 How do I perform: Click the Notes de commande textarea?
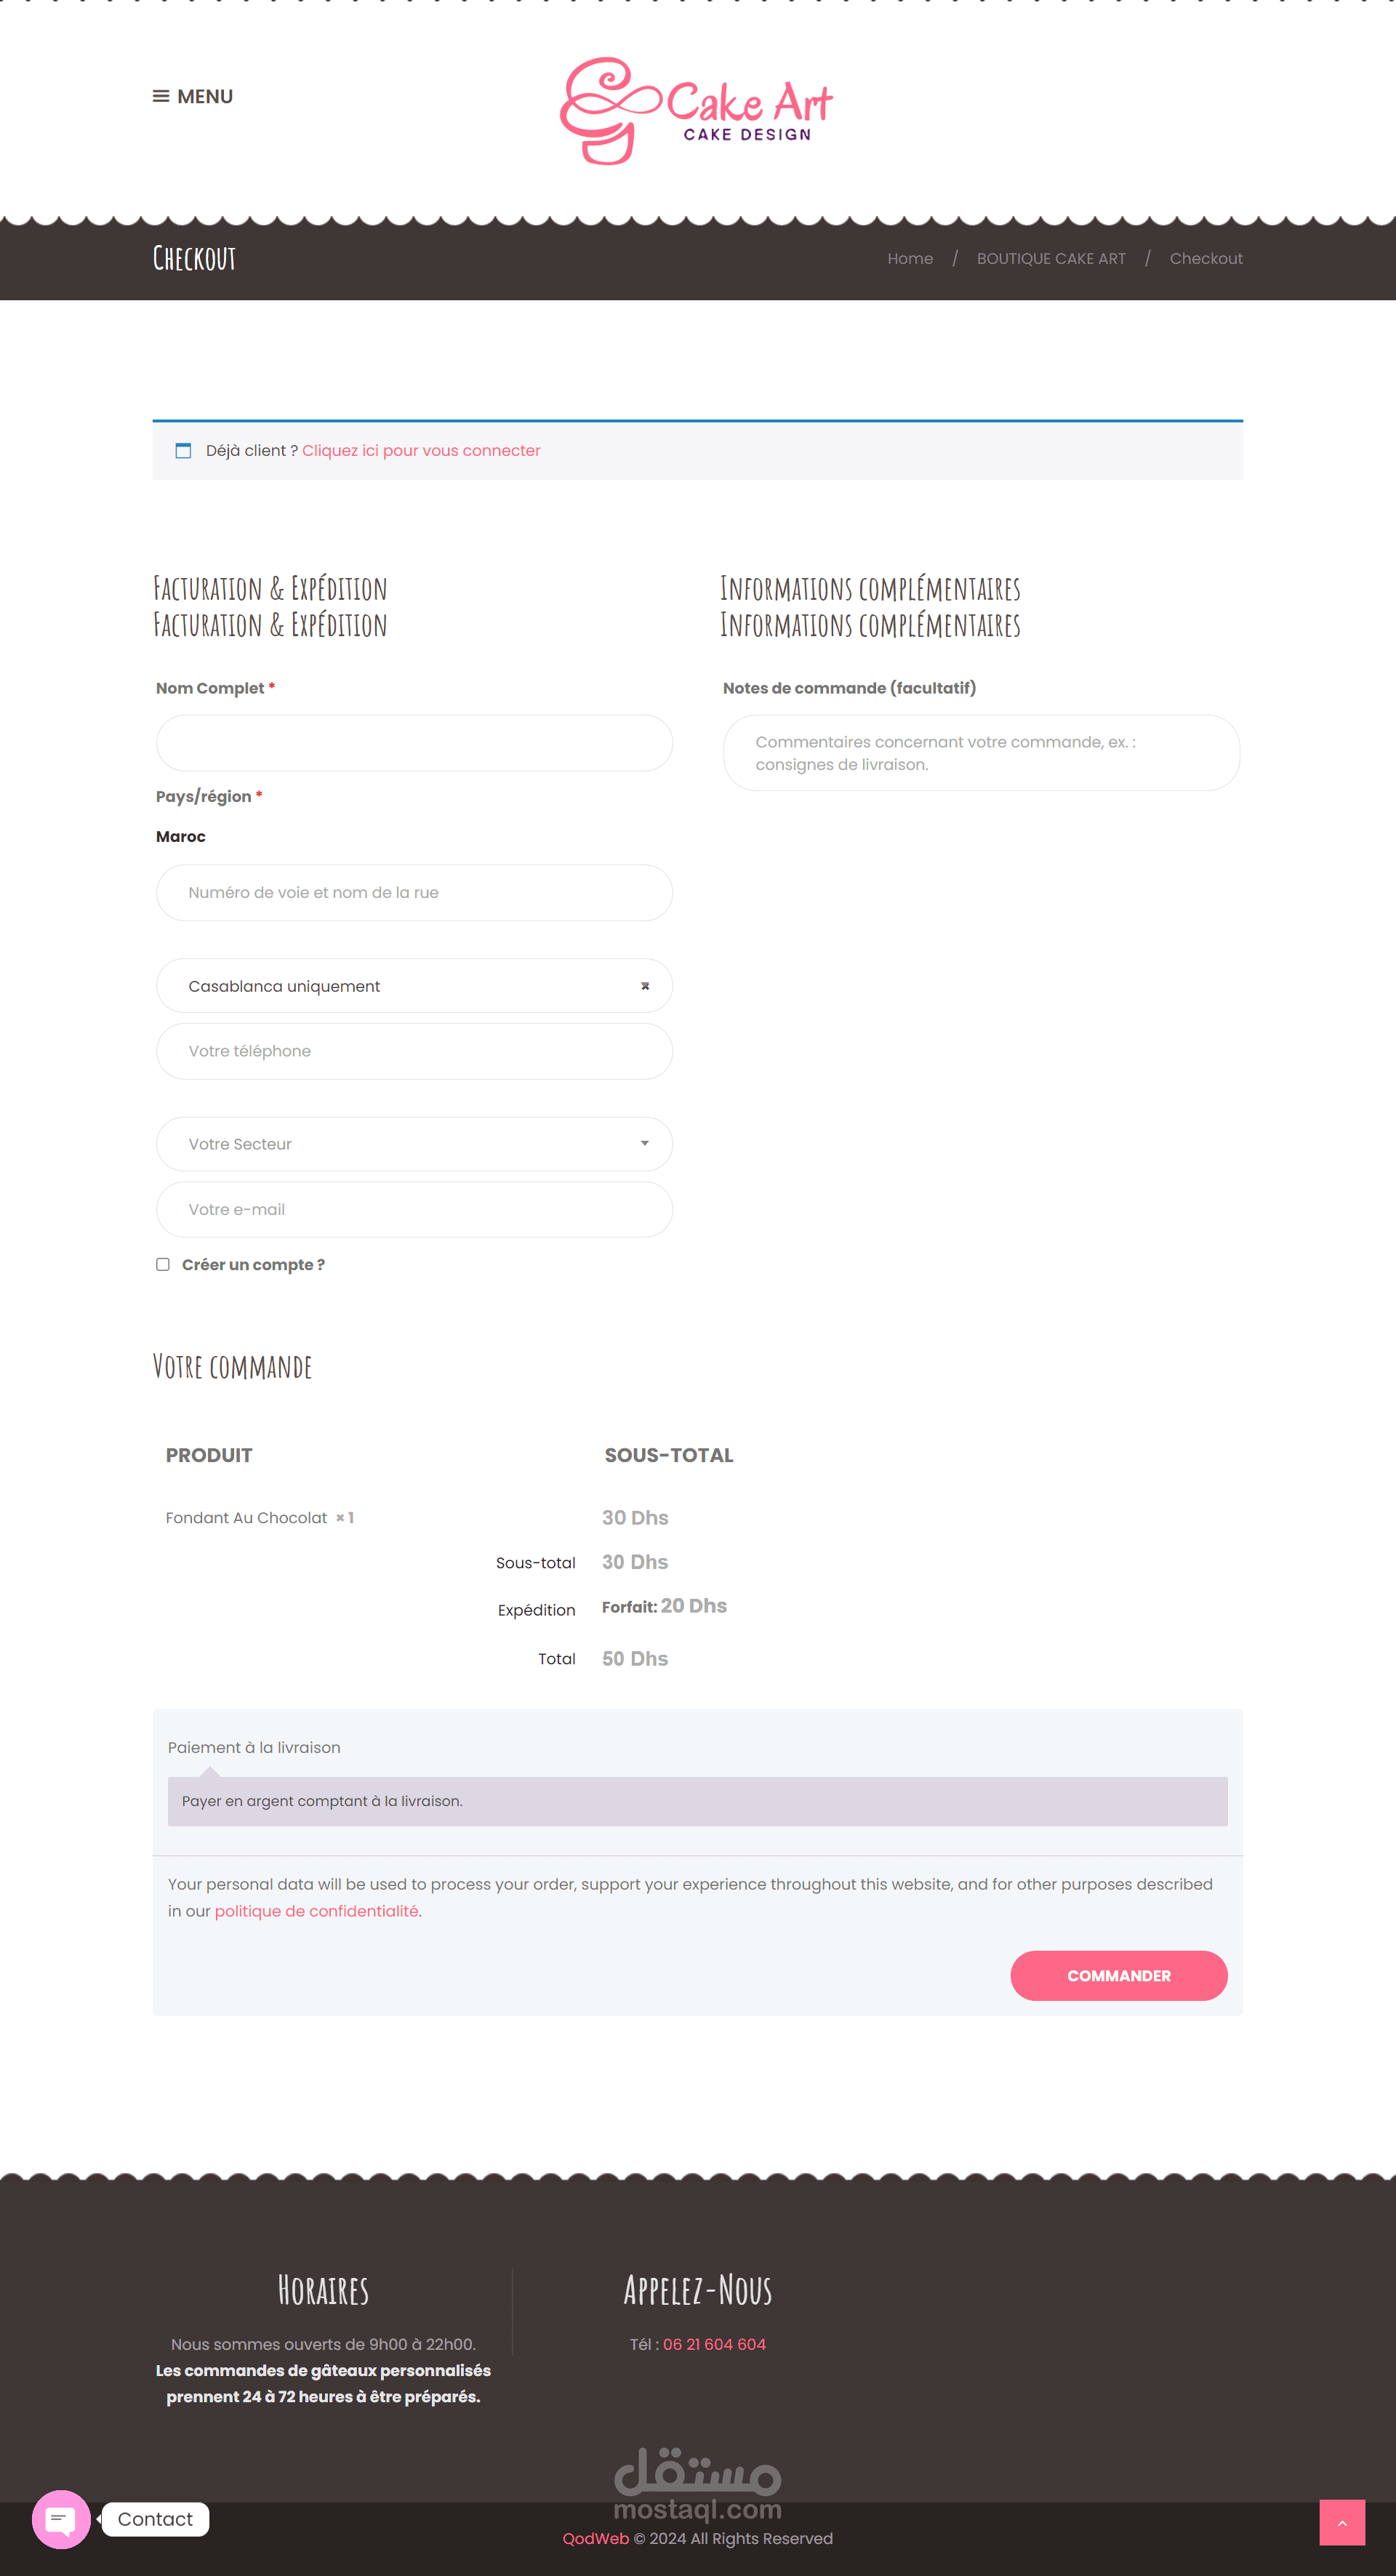(981, 753)
